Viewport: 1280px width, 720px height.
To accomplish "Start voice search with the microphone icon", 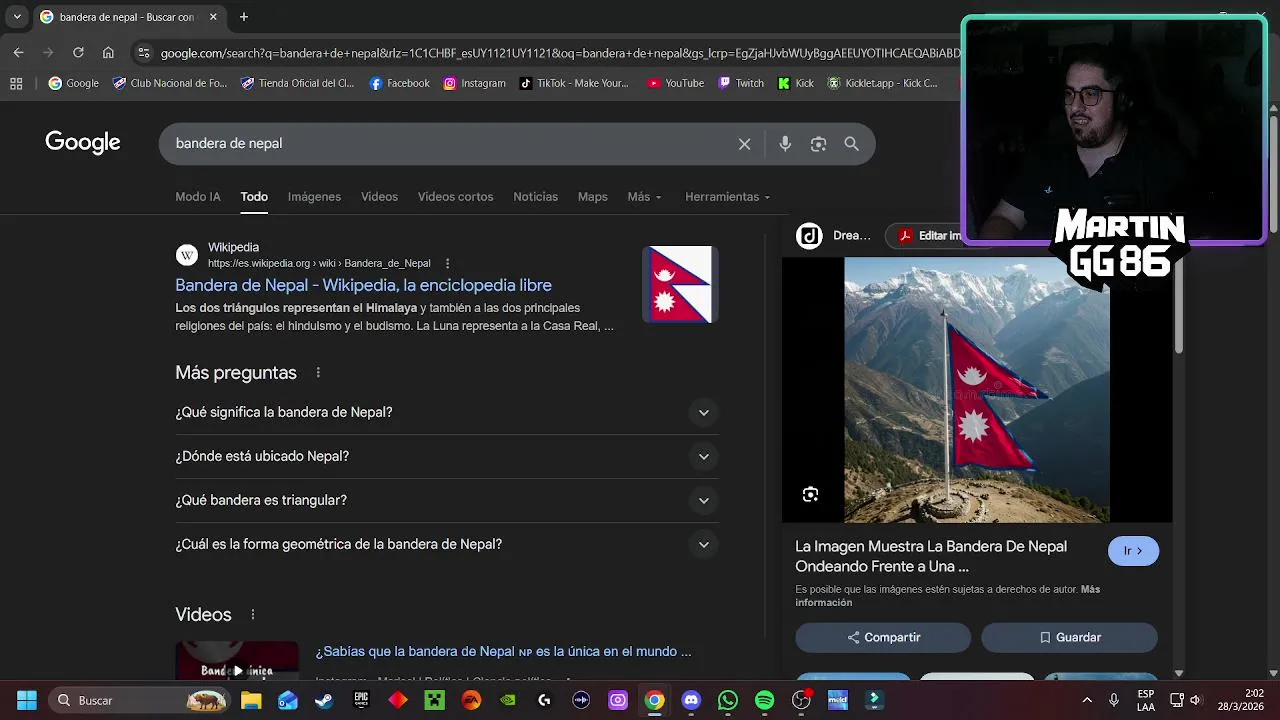I will pyautogui.click(x=785, y=144).
